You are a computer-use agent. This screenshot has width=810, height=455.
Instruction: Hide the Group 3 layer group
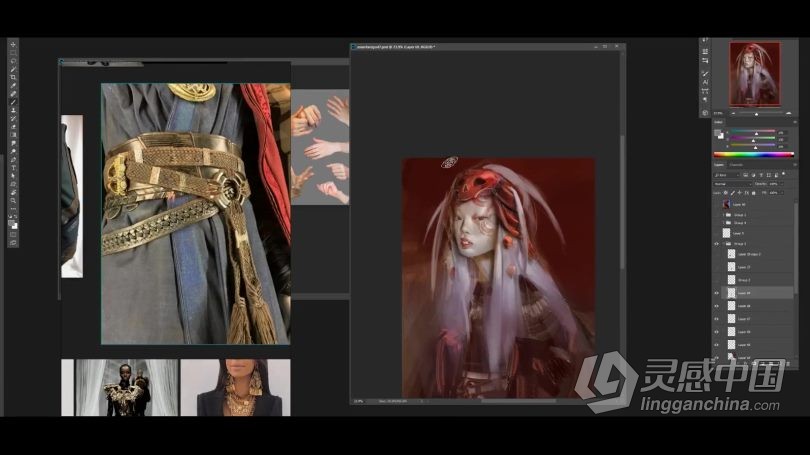point(716,244)
